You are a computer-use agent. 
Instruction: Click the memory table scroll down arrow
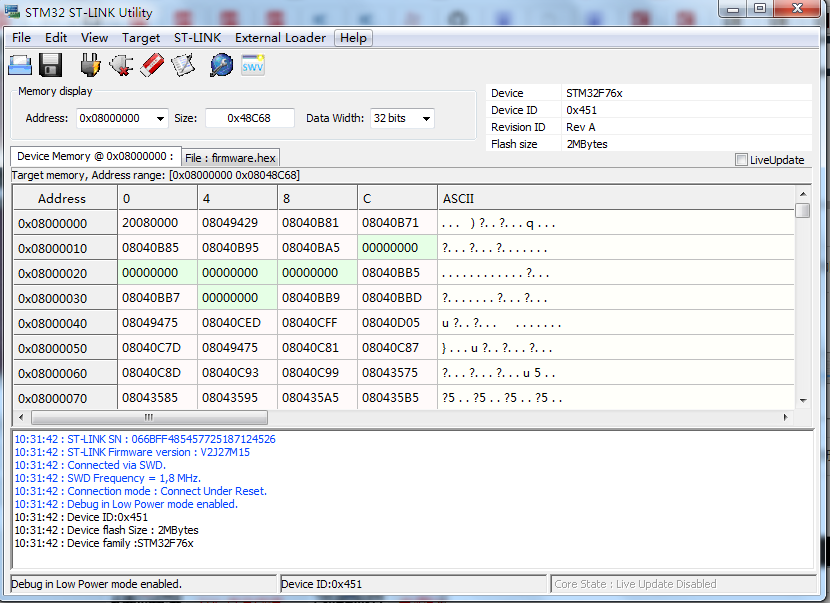coord(803,401)
